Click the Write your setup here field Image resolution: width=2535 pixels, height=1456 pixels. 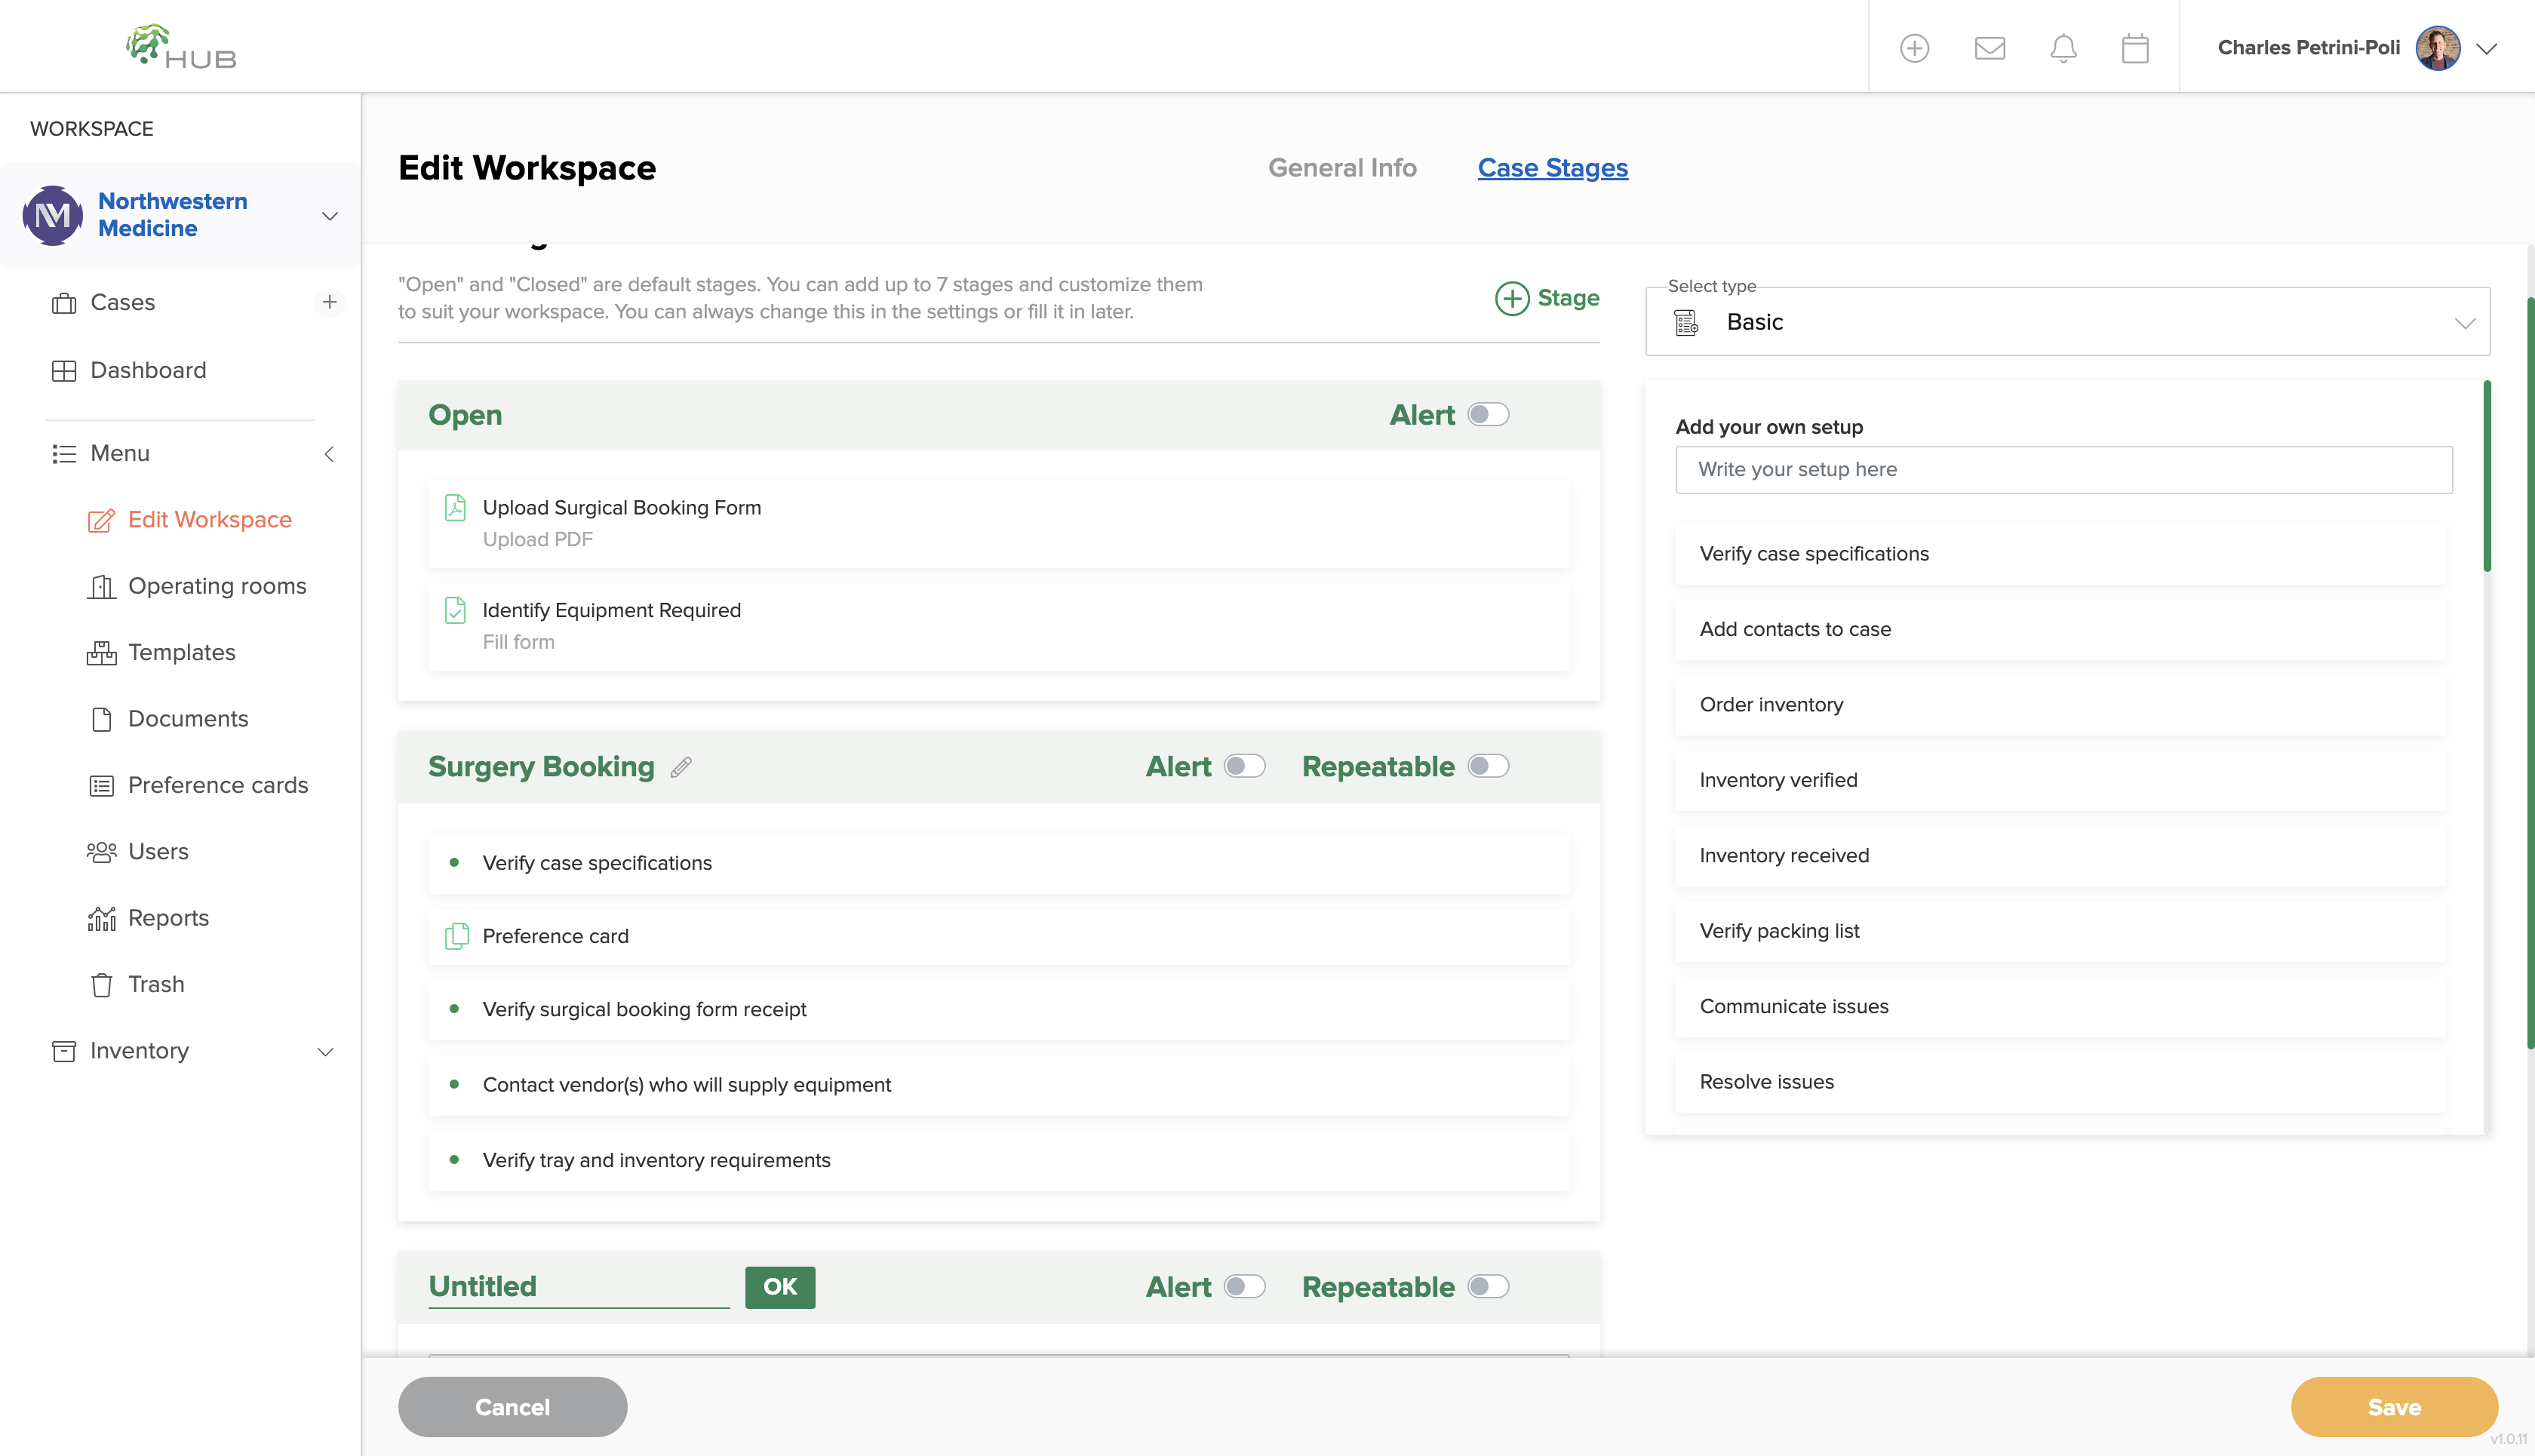coord(2063,469)
